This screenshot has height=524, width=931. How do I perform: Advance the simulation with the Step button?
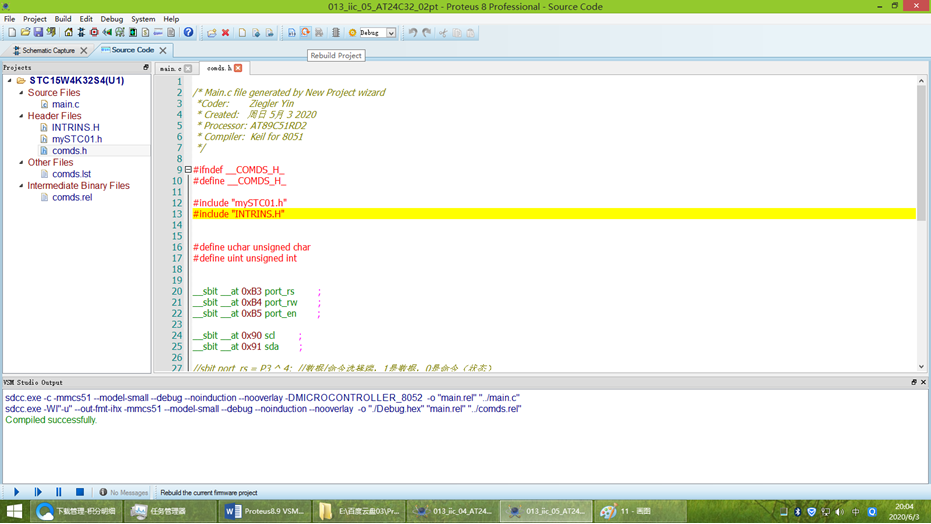point(38,492)
